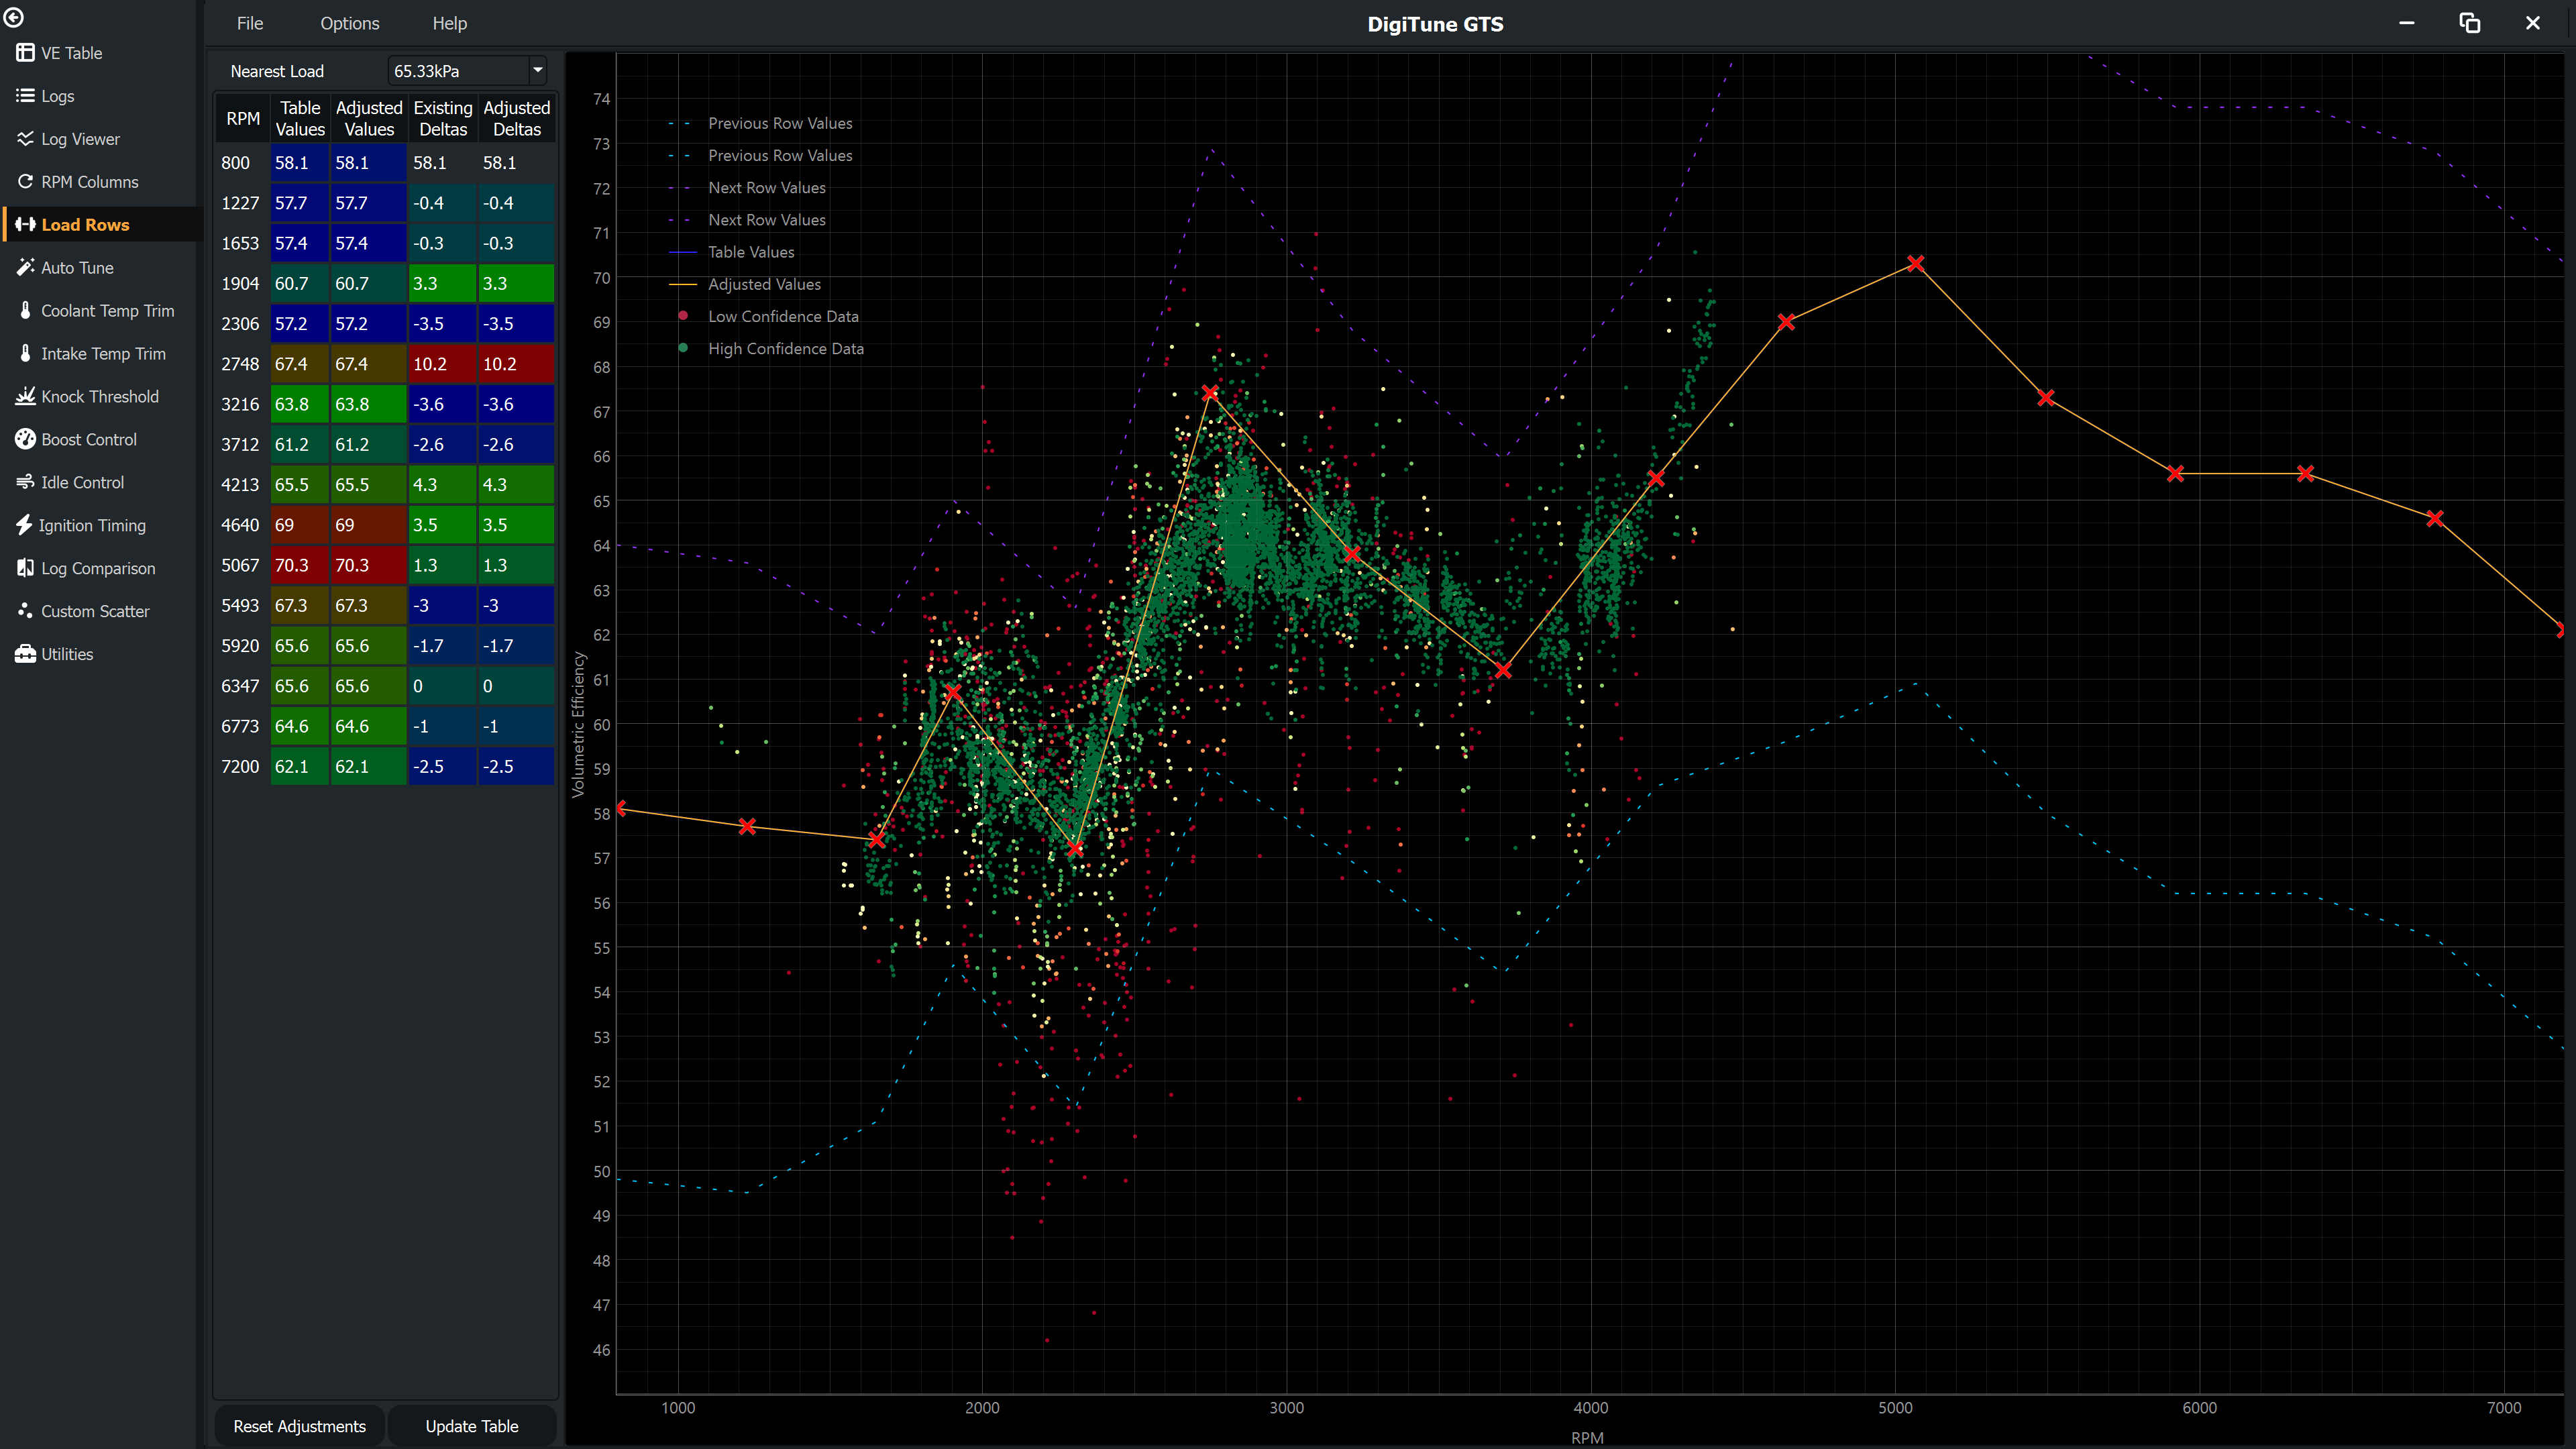Select Adjusted Values cell for 5067 RPM
The height and width of the screenshot is (1449, 2576).
368,565
